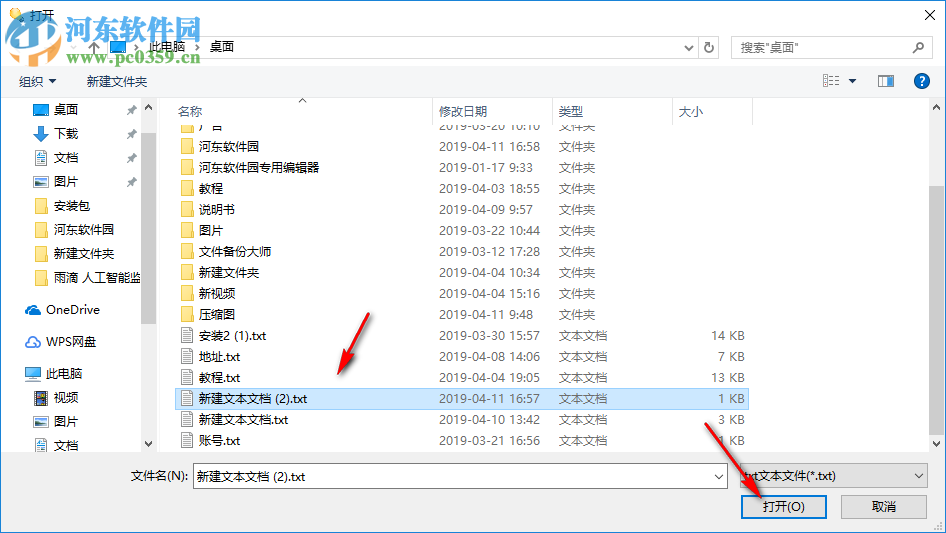Viewport: 946px width, 533px height.
Task: Select pinned 图片 in quick access
Action: (66, 182)
